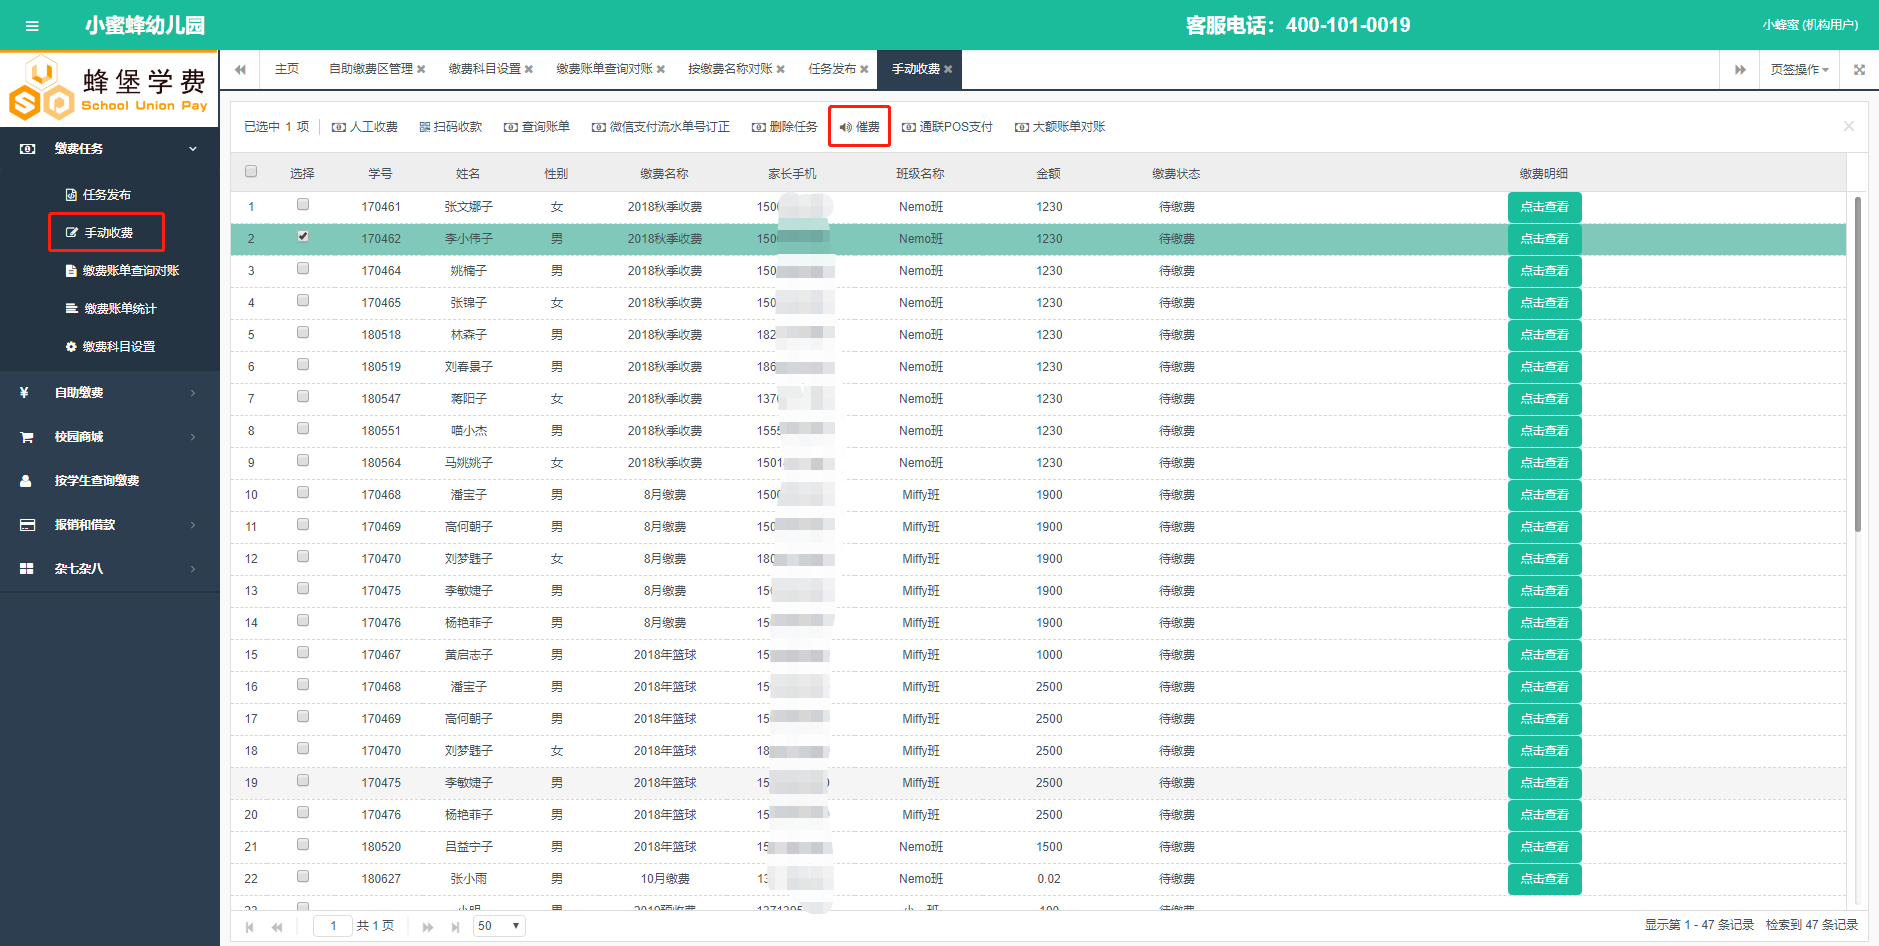Dismiss the selection toolbar with X

1849,126
